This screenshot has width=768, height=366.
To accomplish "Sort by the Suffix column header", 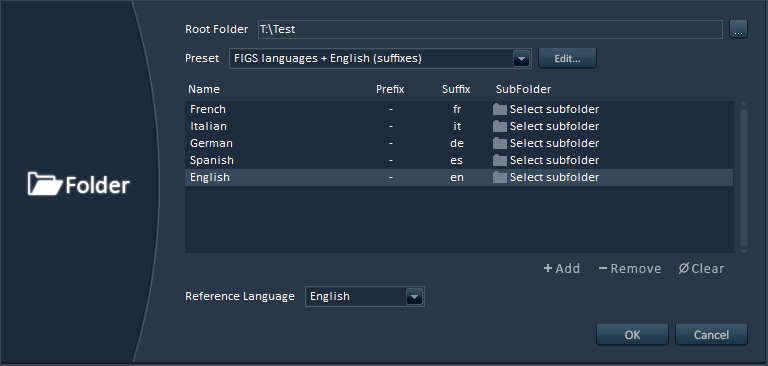I will (456, 89).
